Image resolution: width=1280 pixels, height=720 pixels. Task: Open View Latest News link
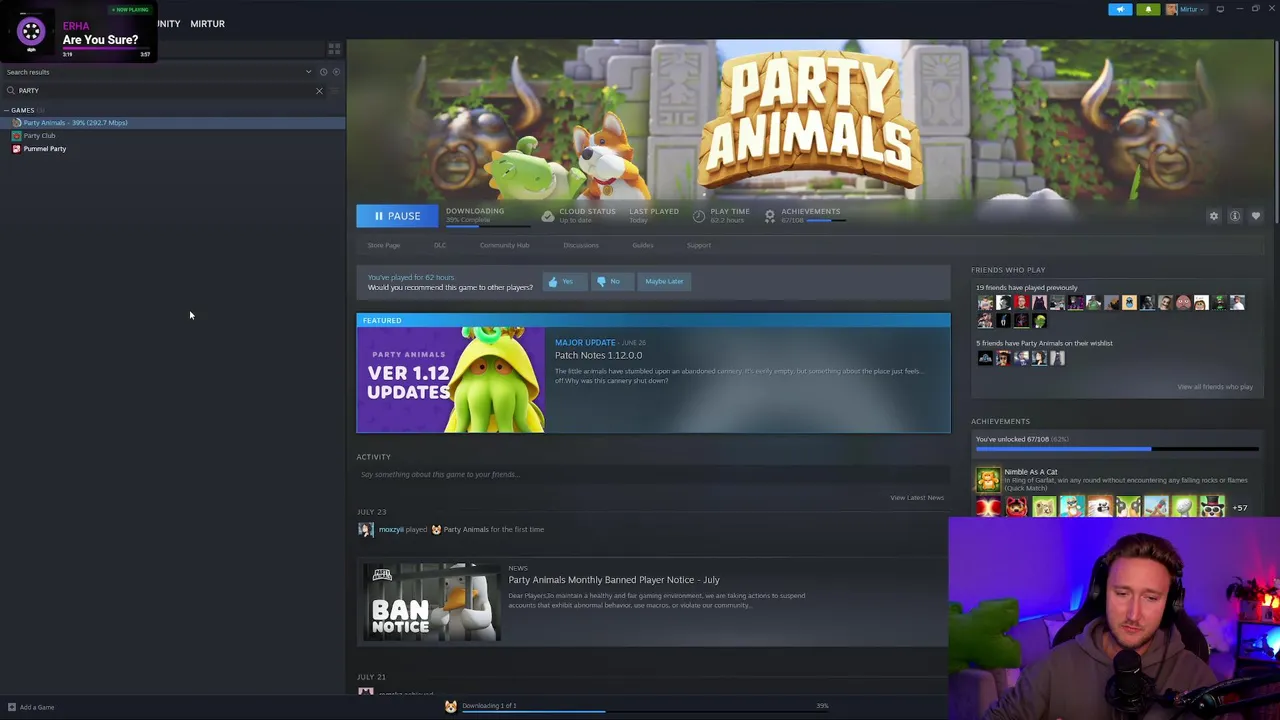click(x=917, y=498)
